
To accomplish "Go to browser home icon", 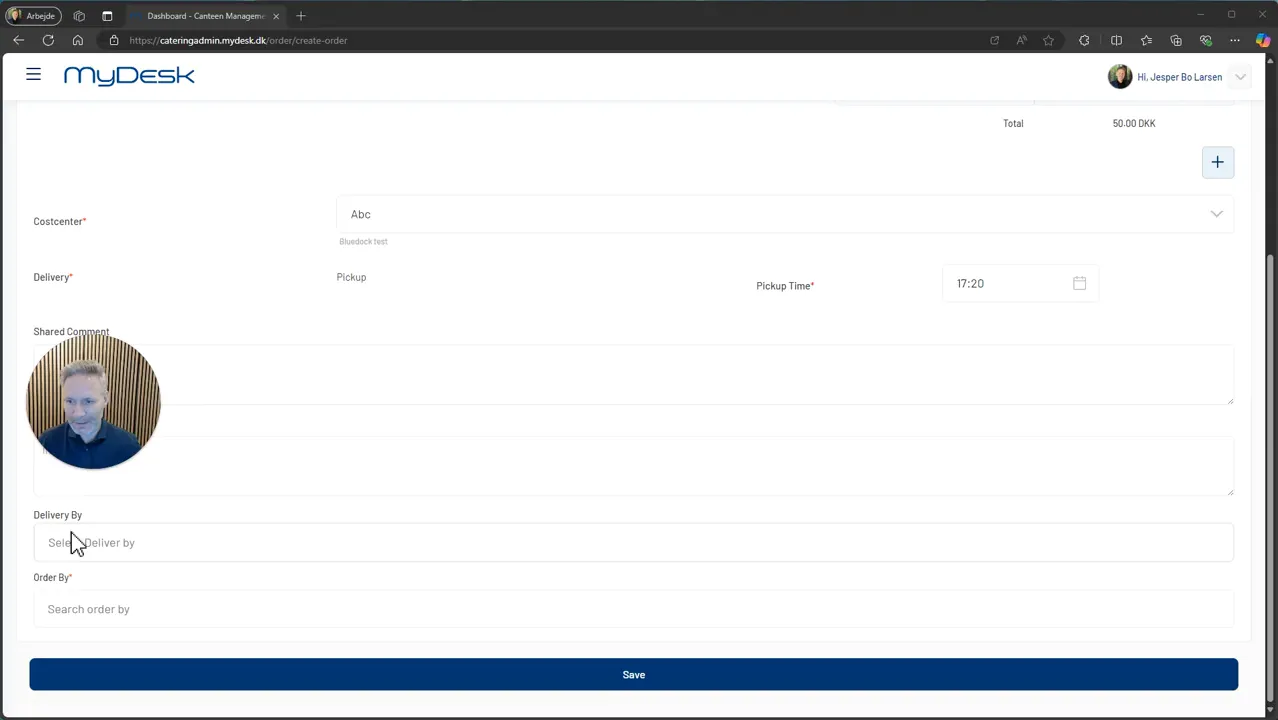I will point(78,40).
